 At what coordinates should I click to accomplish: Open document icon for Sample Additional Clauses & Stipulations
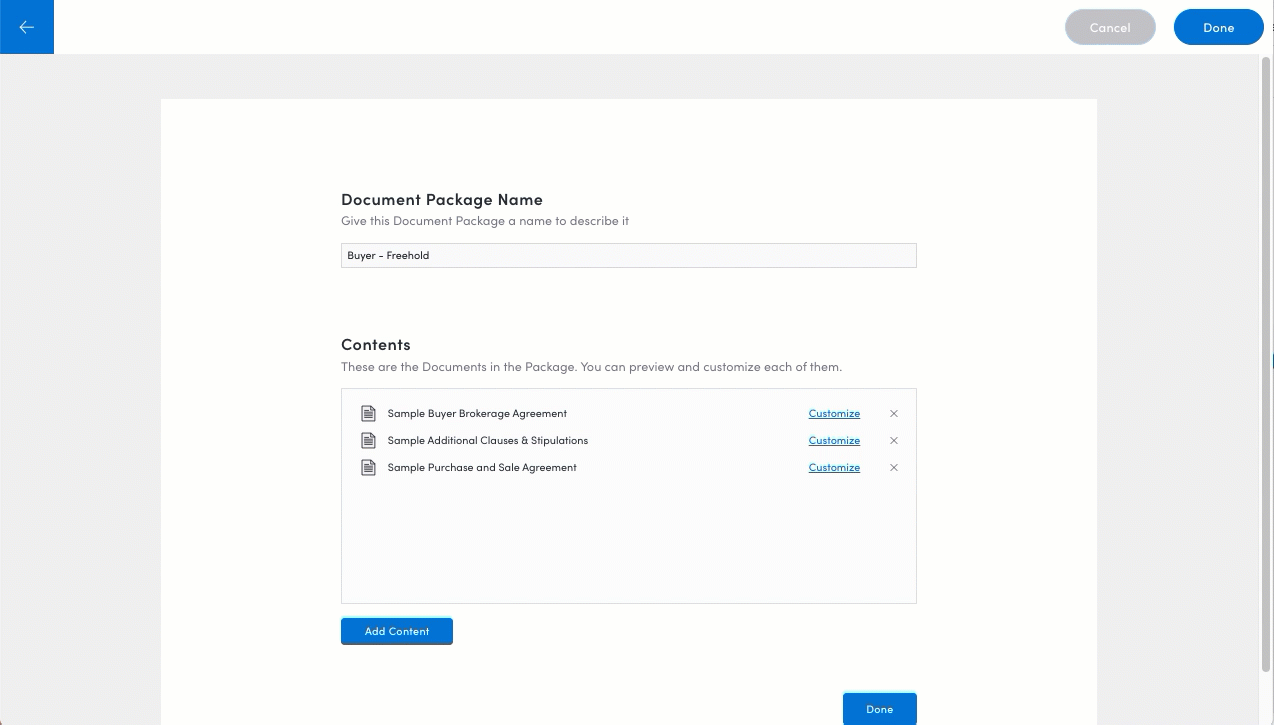click(368, 440)
